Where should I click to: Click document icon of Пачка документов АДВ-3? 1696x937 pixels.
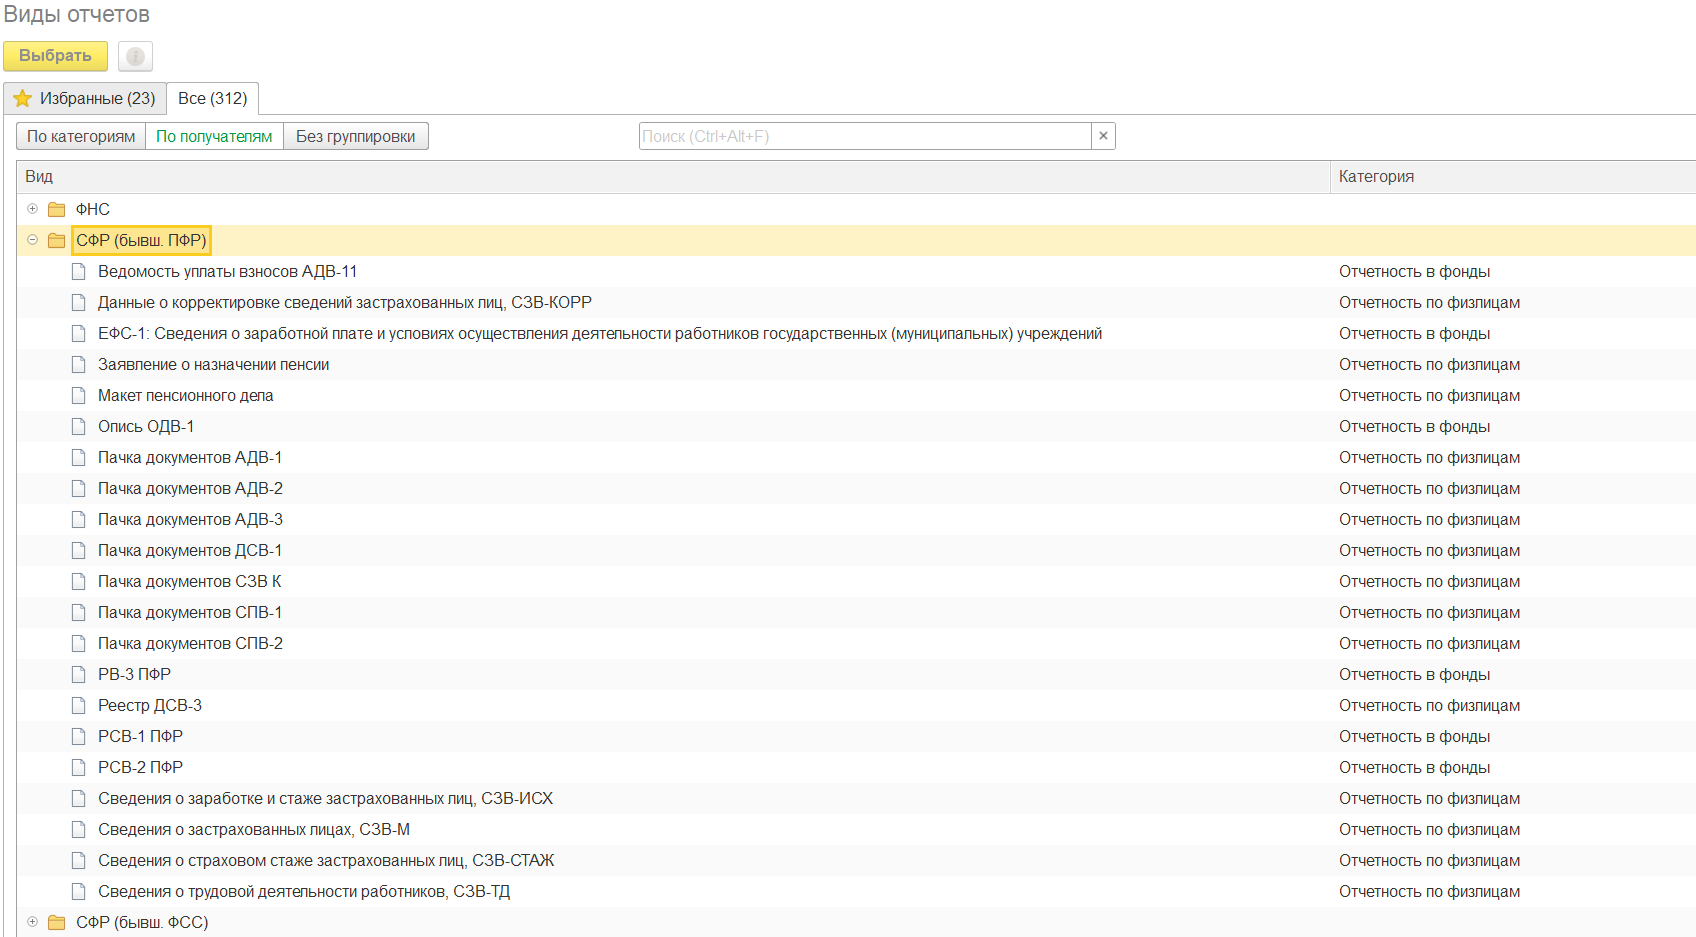[x=78, y=519]
